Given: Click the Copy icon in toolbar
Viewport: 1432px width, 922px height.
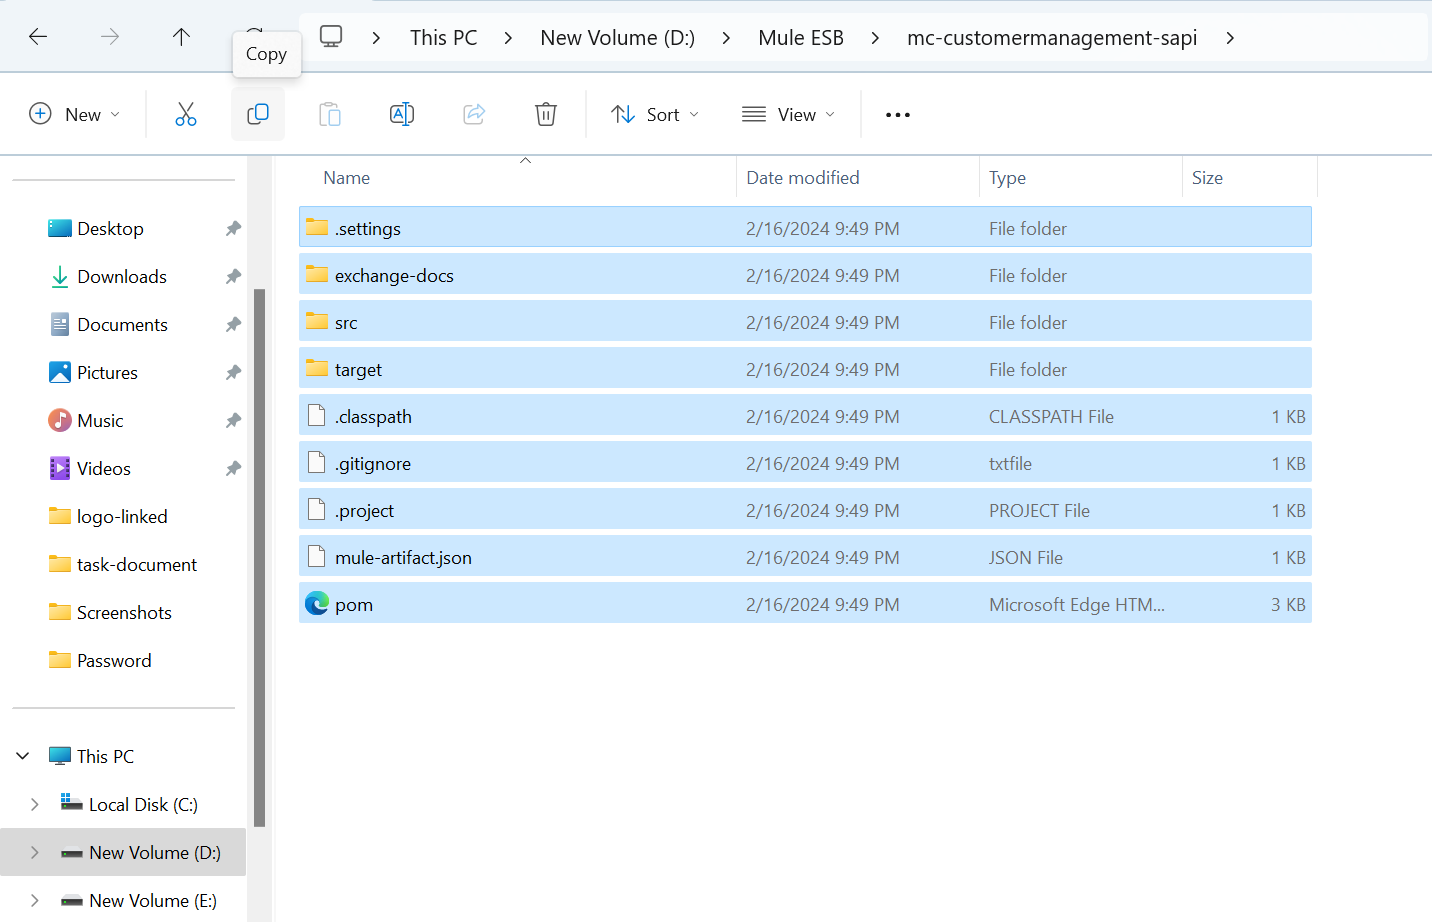Looking at the screenshot, I should pyautogui.click(x=258, y=114).
